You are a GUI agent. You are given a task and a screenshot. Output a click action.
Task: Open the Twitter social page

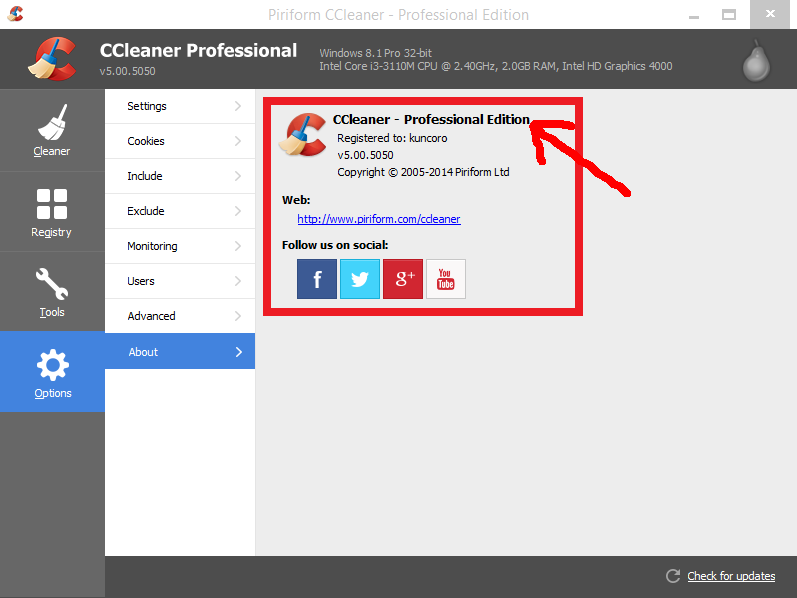pos(360,279)
